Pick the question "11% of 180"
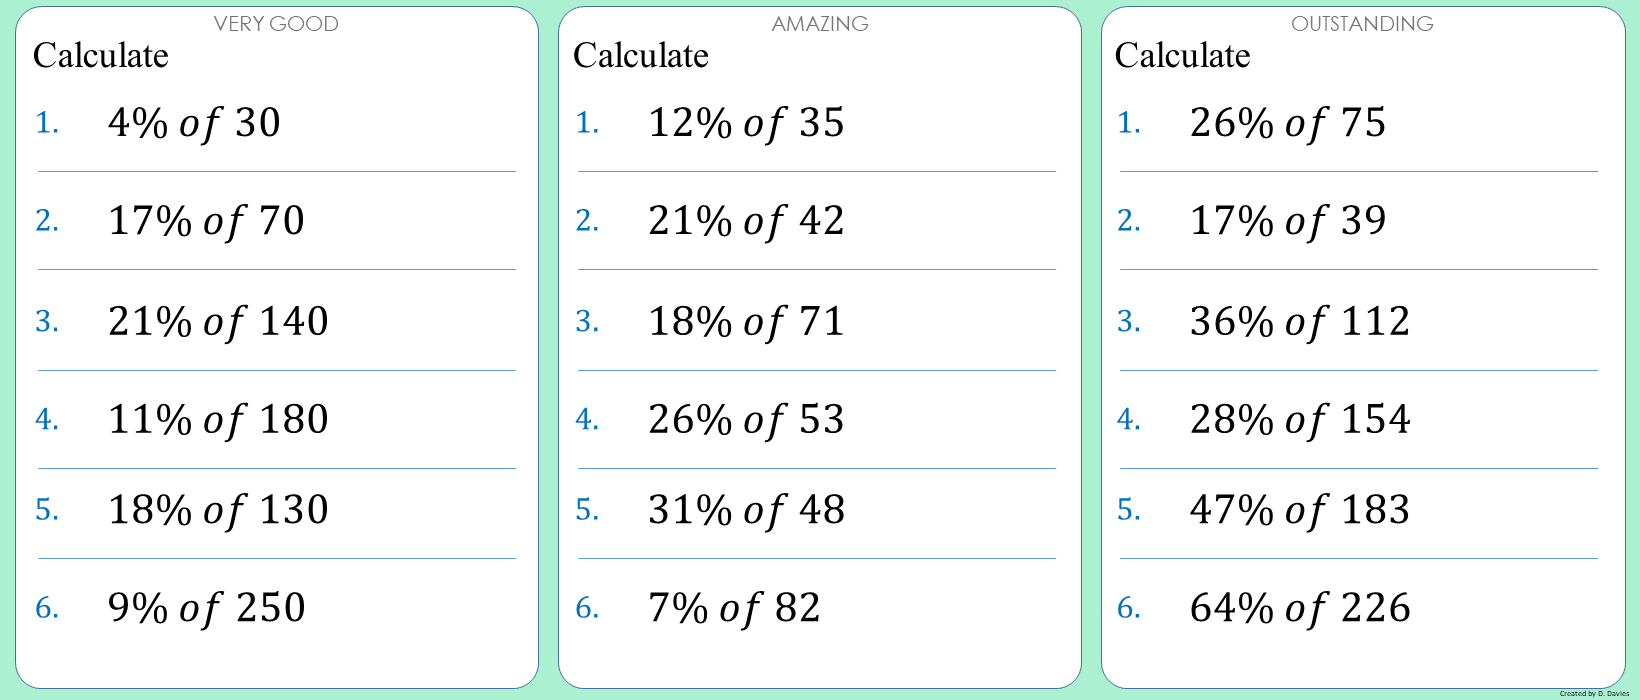1640x700 pixels. coord(218,420)
